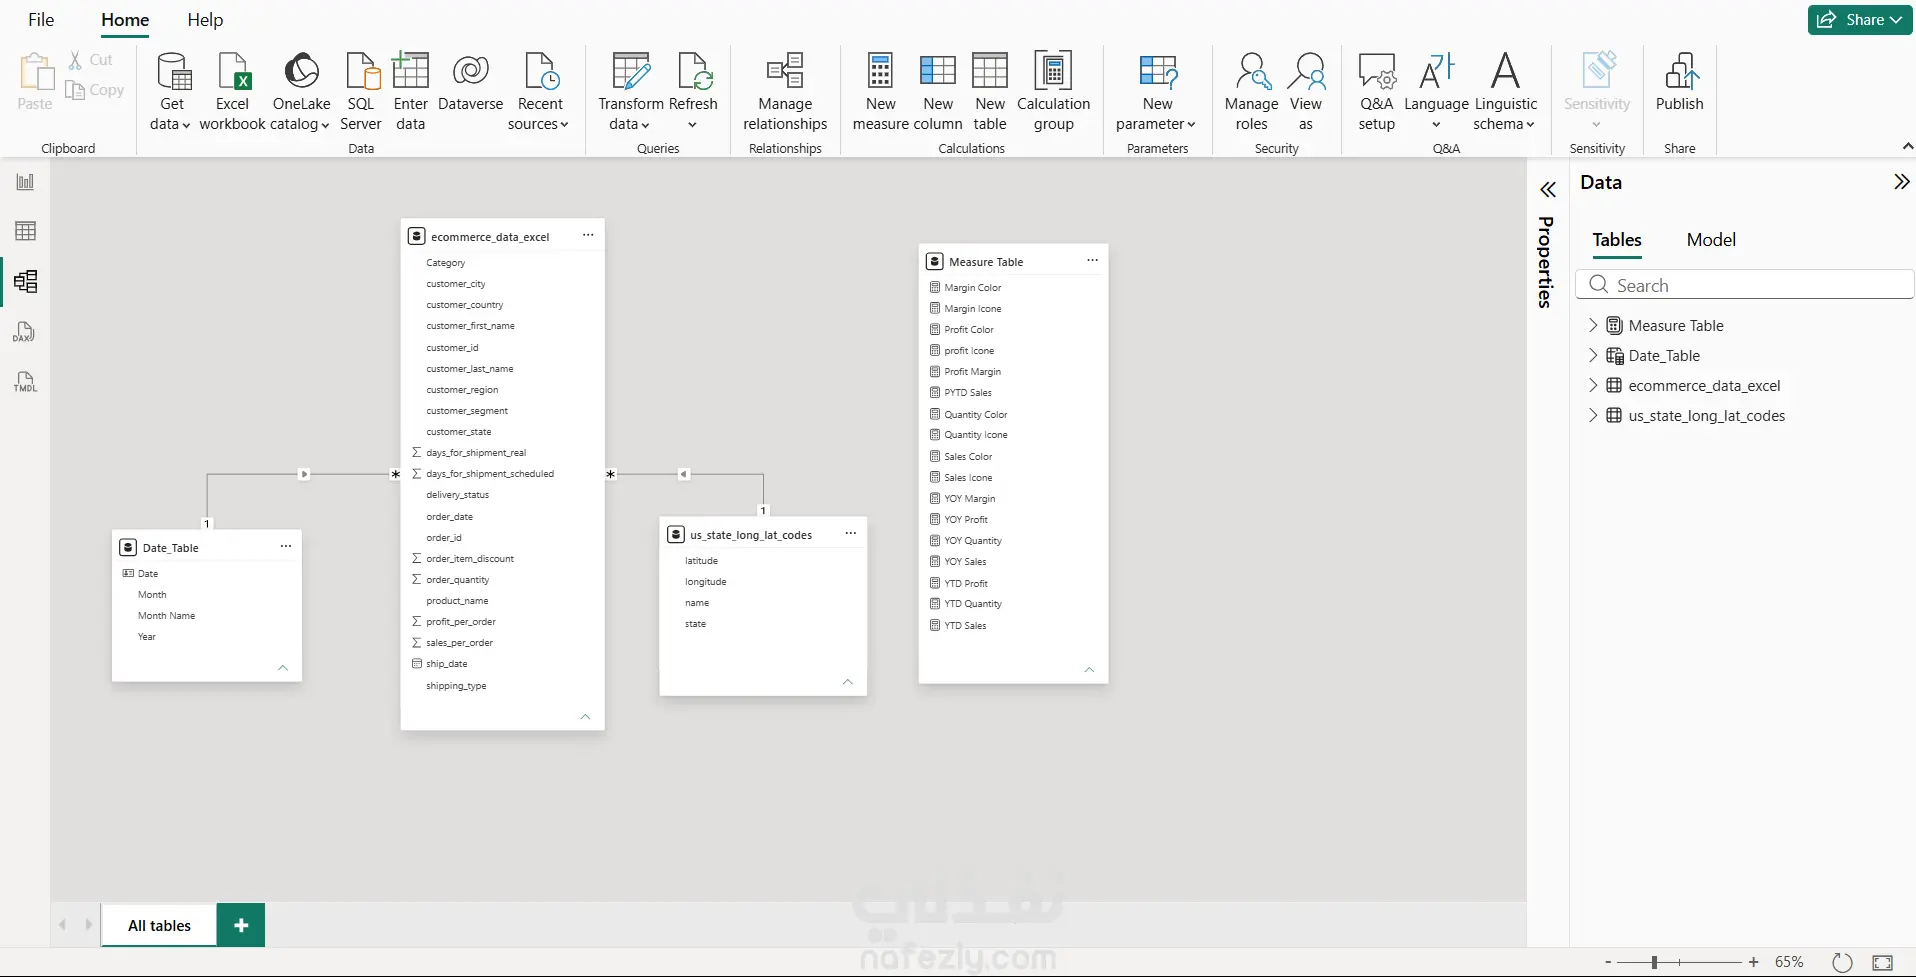Select Profit Margin measure in diagram
Image resolution: width=1916 pixels, height=977 pixels.
(x=972, y=371)
